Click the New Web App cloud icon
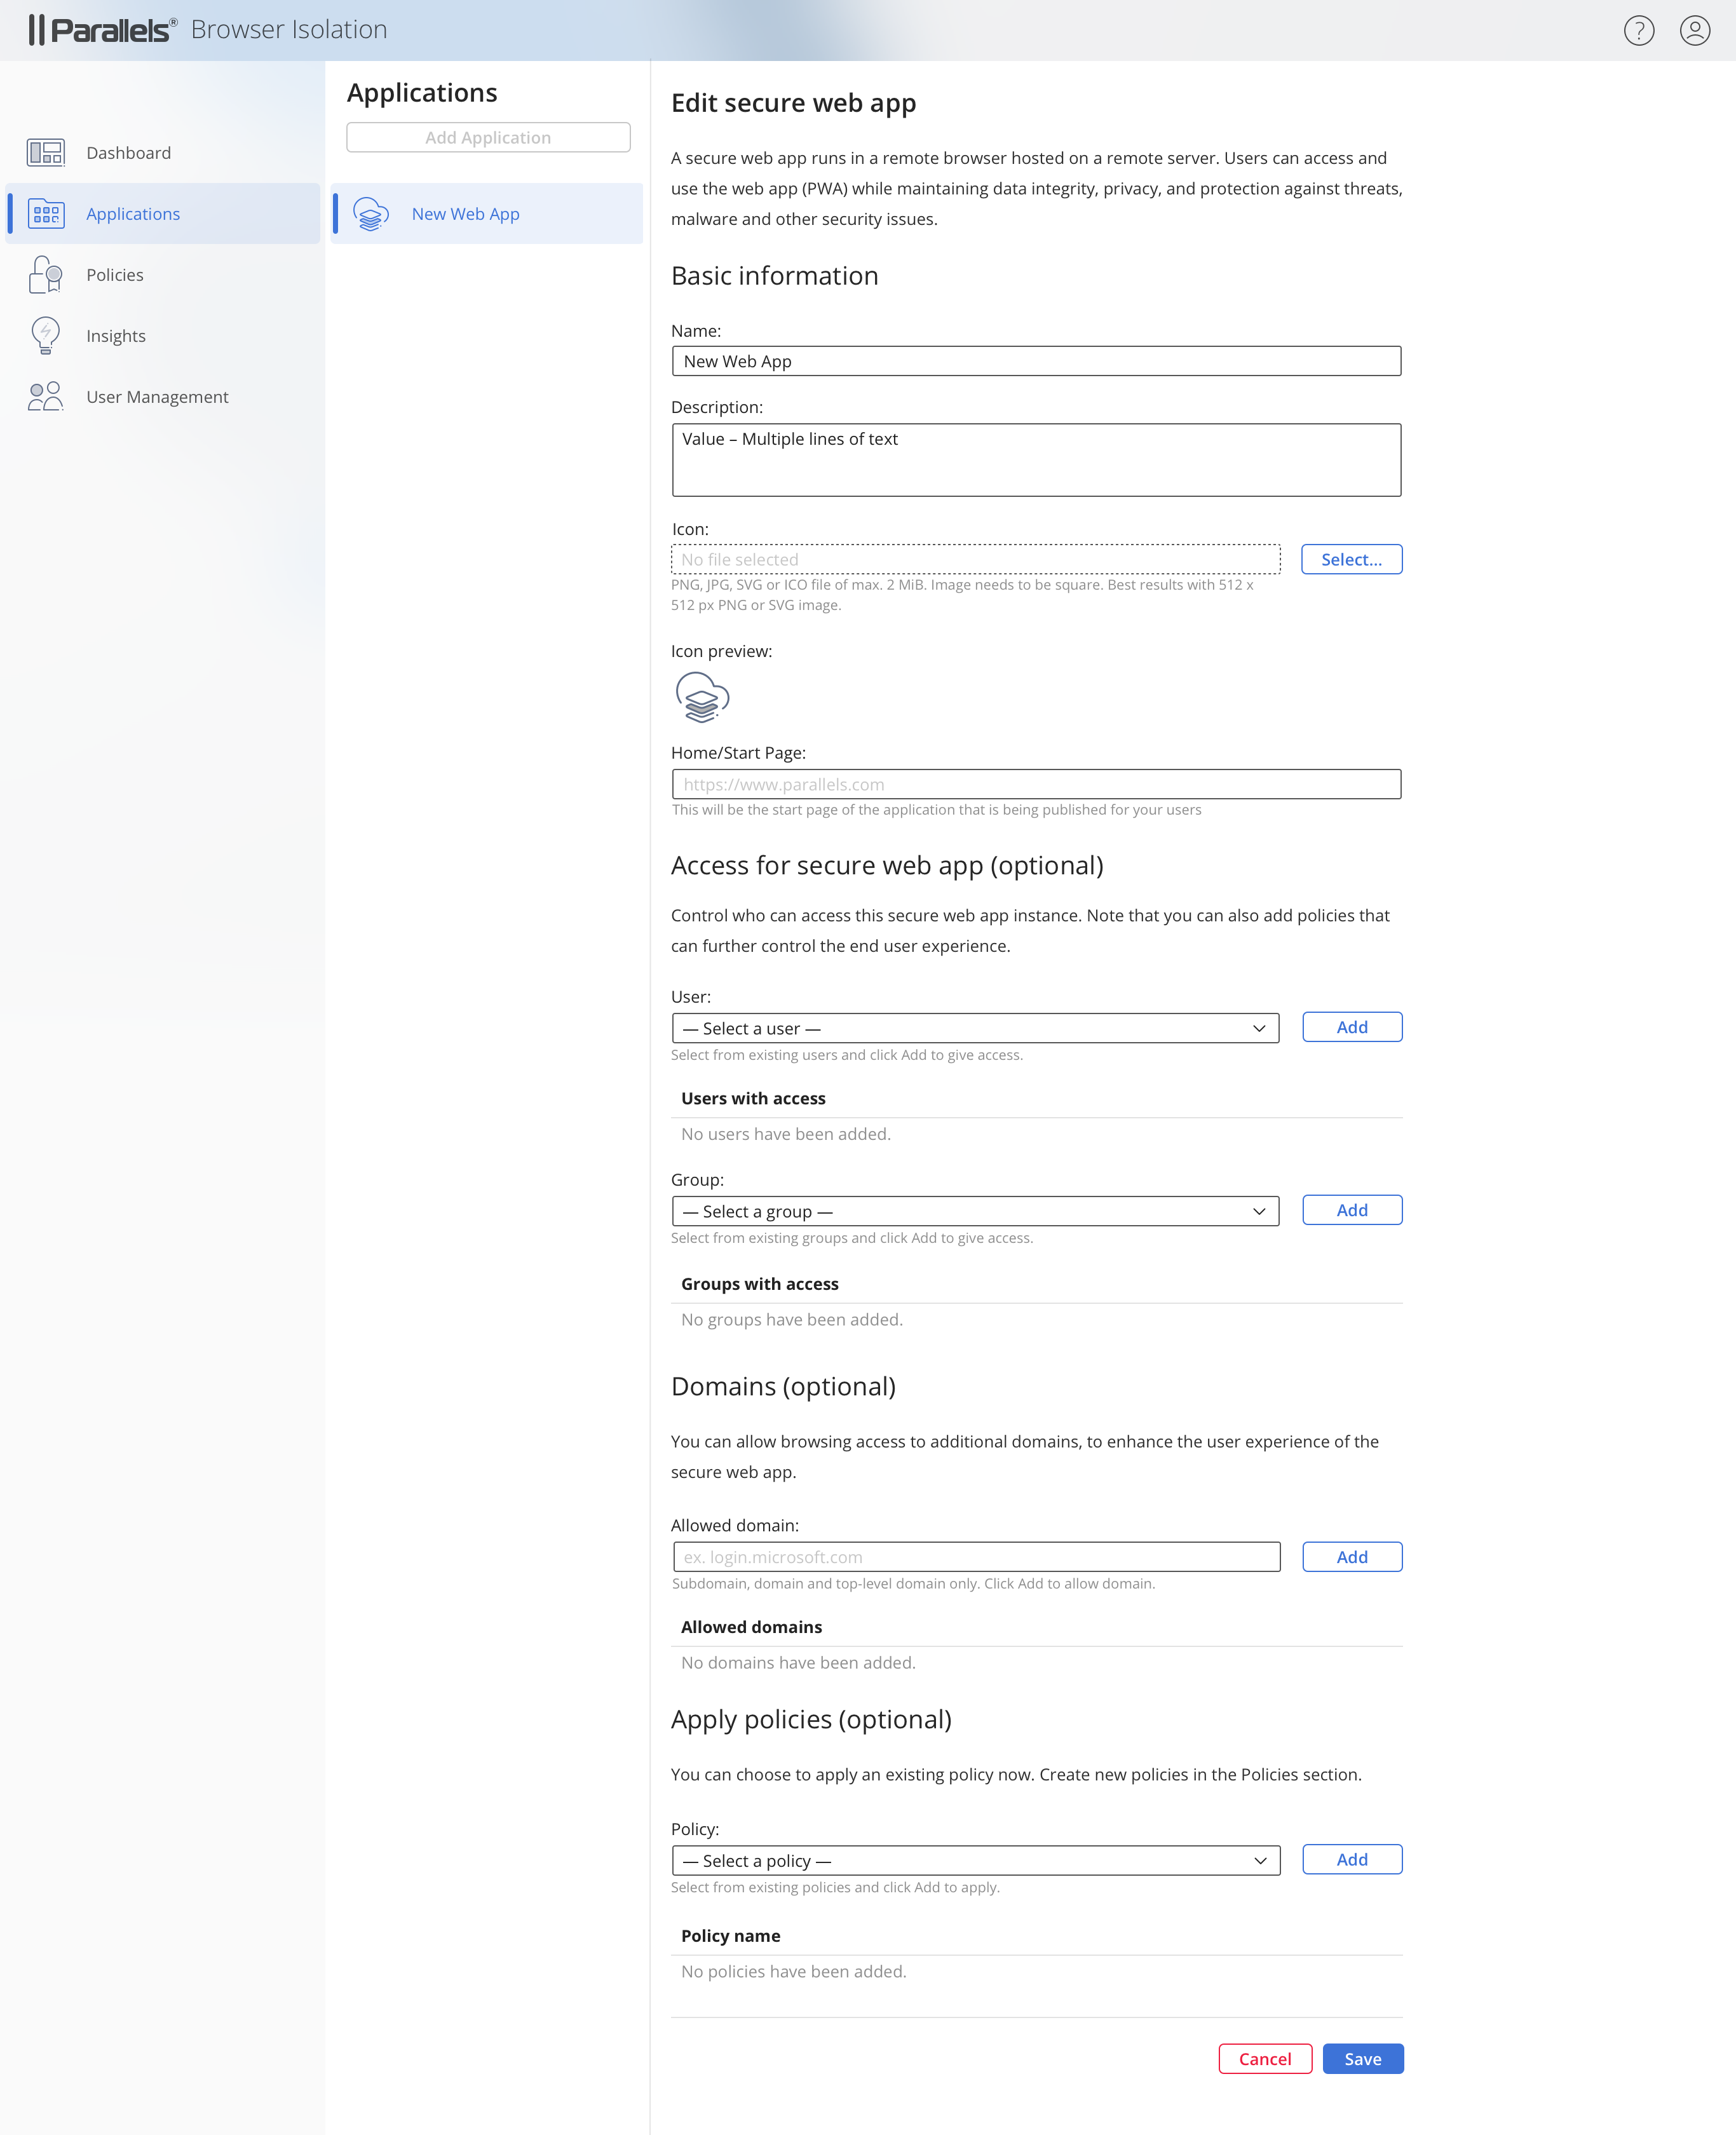Viewport: 1736px width, 2135px height. (x=371, y=214)
